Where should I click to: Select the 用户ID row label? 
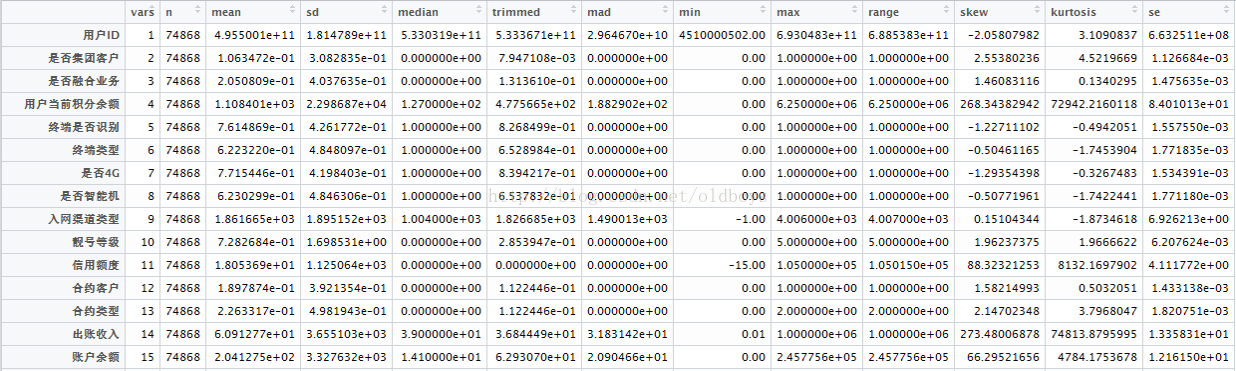coord(101,36)
